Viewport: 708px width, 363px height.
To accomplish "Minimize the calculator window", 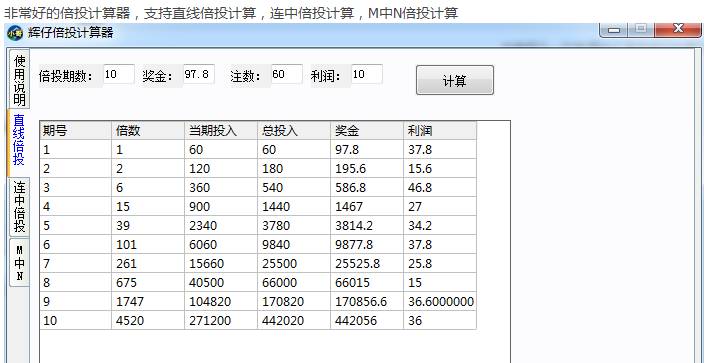I will (614, 30).
